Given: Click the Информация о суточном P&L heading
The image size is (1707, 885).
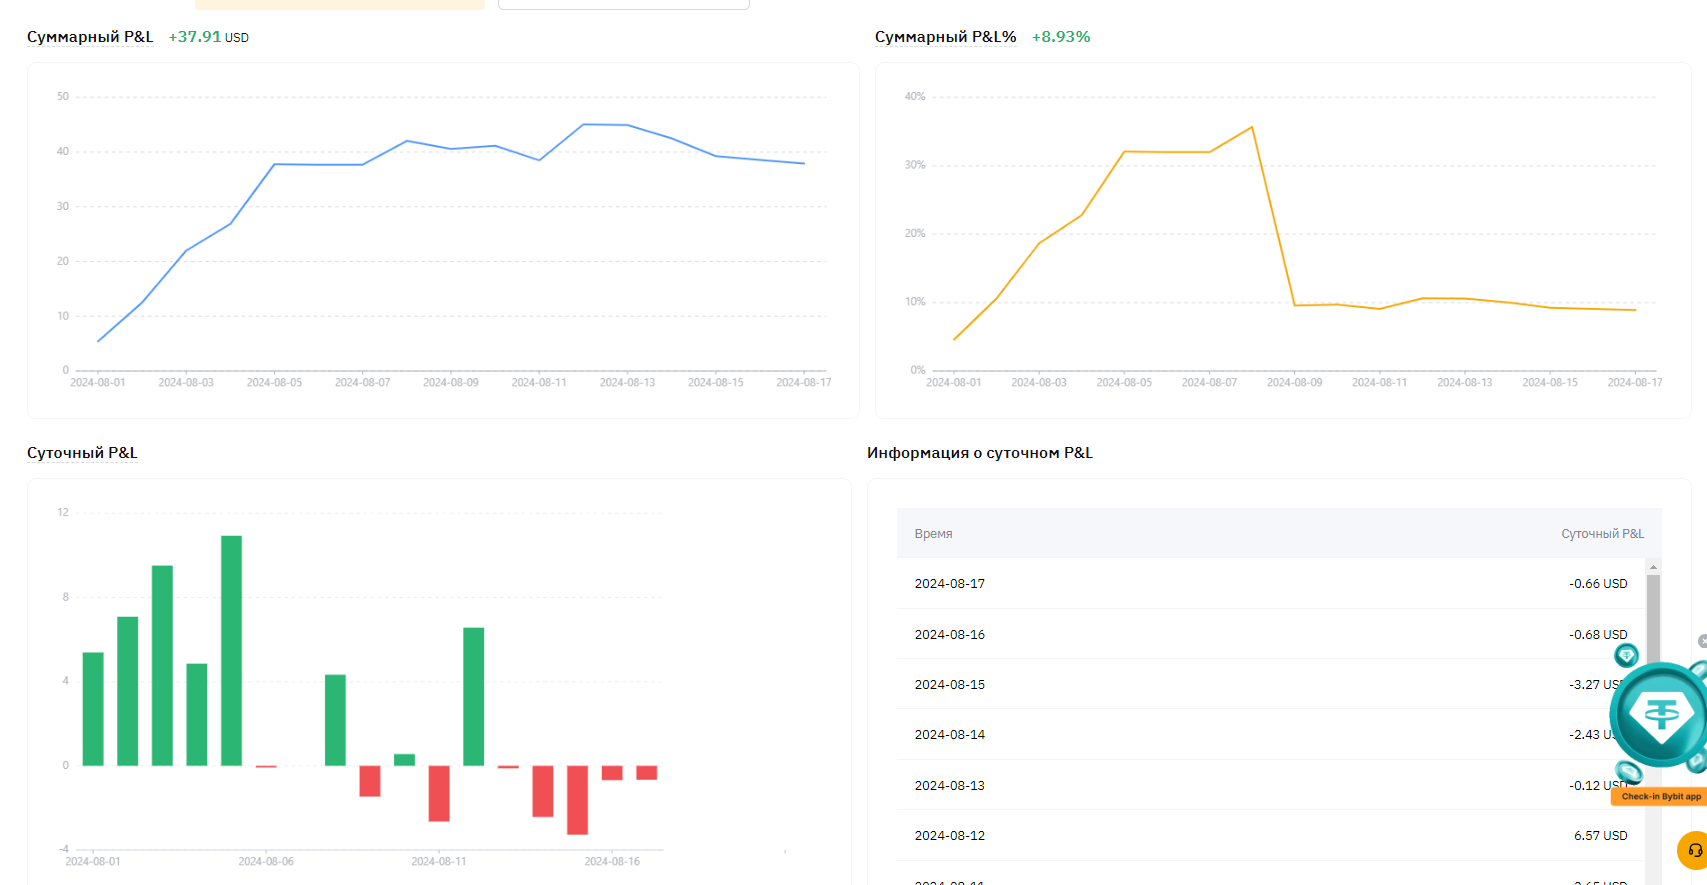Looking at the screenshot, I should pyautogui.click(x=979, y=453).
